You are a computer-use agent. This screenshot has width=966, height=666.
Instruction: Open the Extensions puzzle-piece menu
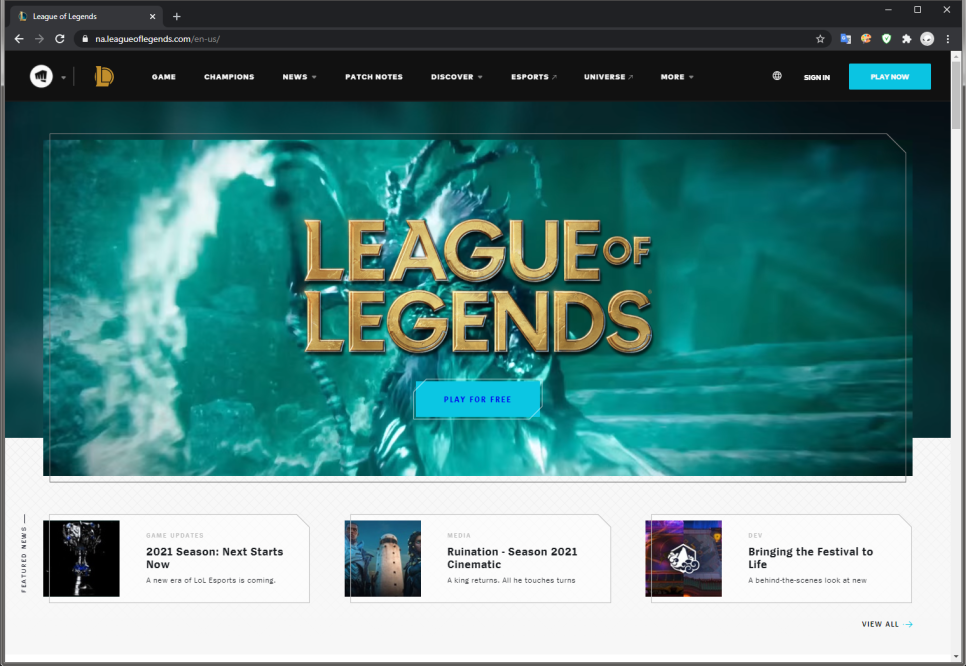[x=906, y=39]
